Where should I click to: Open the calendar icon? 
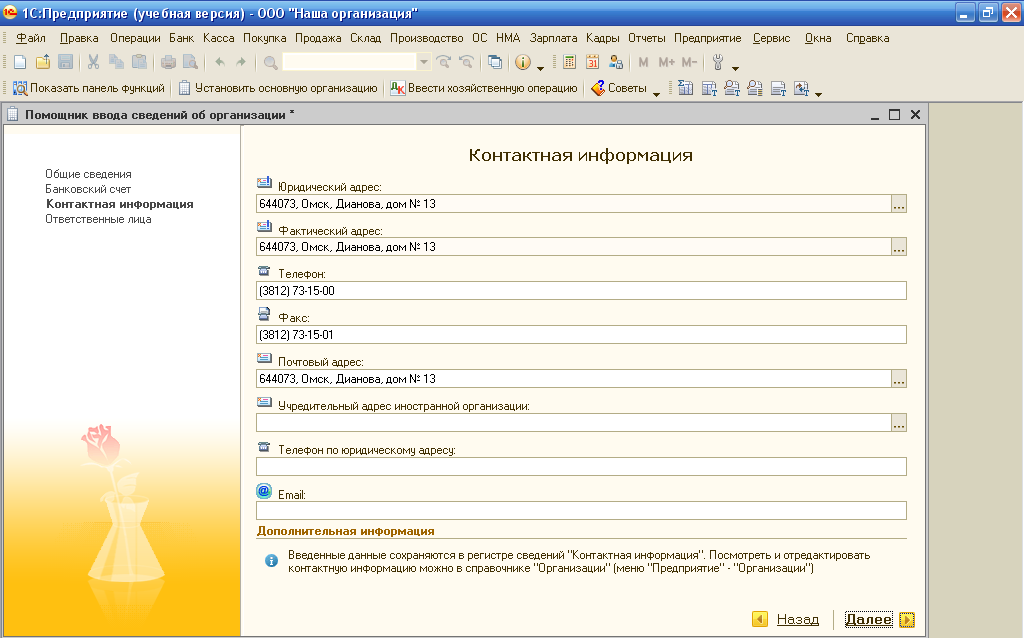(592, 62)
